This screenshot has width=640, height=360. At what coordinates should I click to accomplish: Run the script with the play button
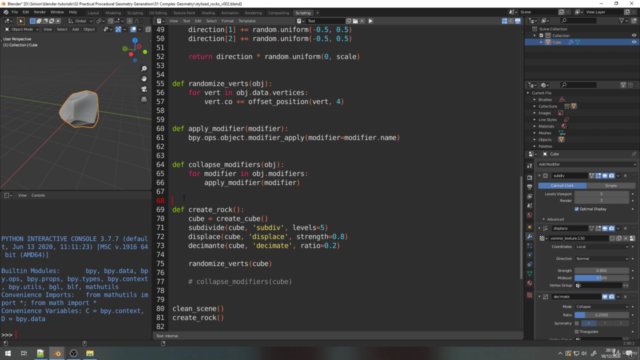(x=371, y=21)
